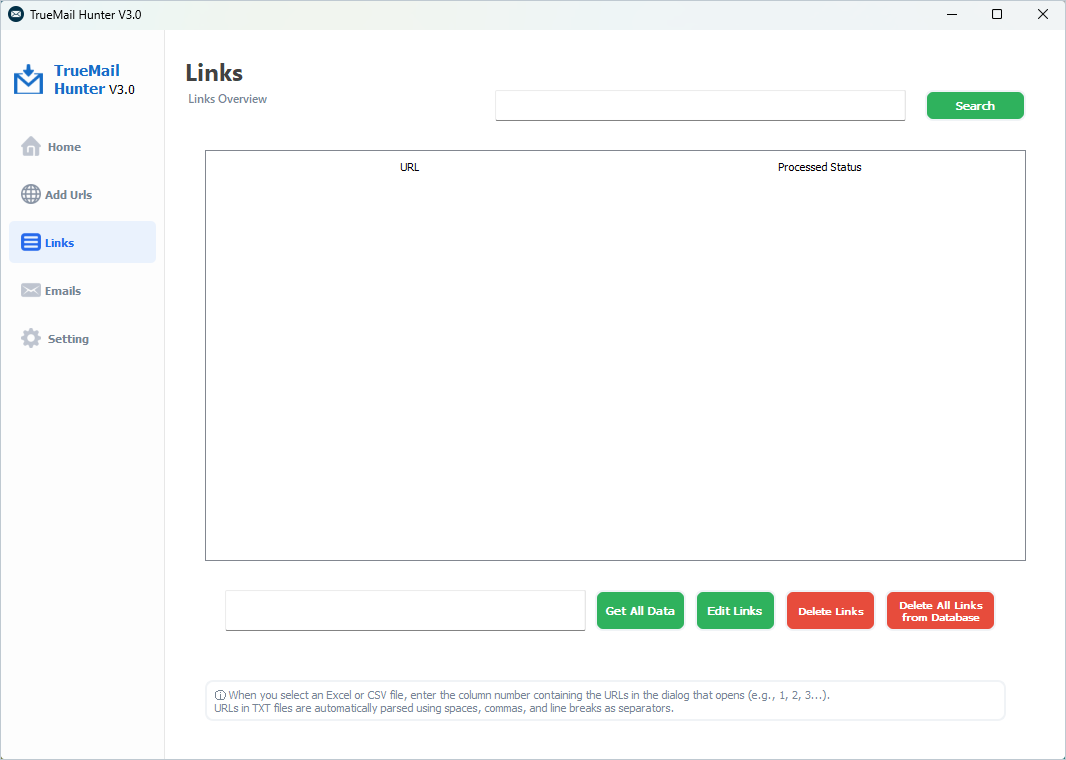1066x760 pixels.
Task: Focus the search text field
Action: click(700, 105)
